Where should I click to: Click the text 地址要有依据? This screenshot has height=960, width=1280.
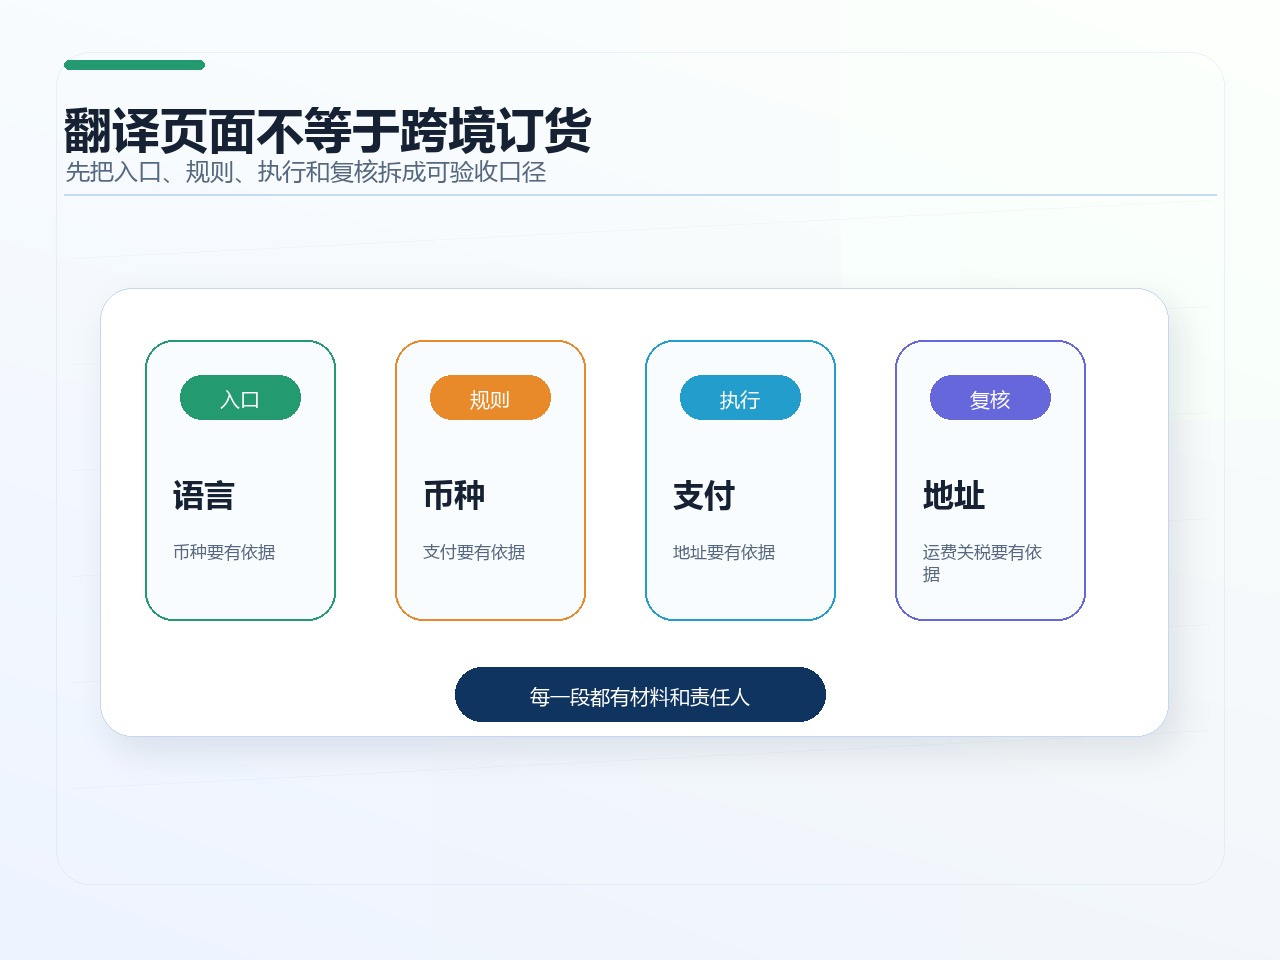click(x=724, y=552)
